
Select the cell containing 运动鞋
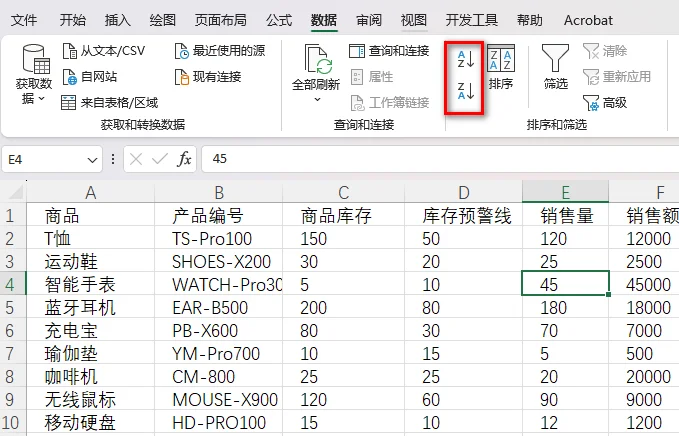click(x=91, y=261)
